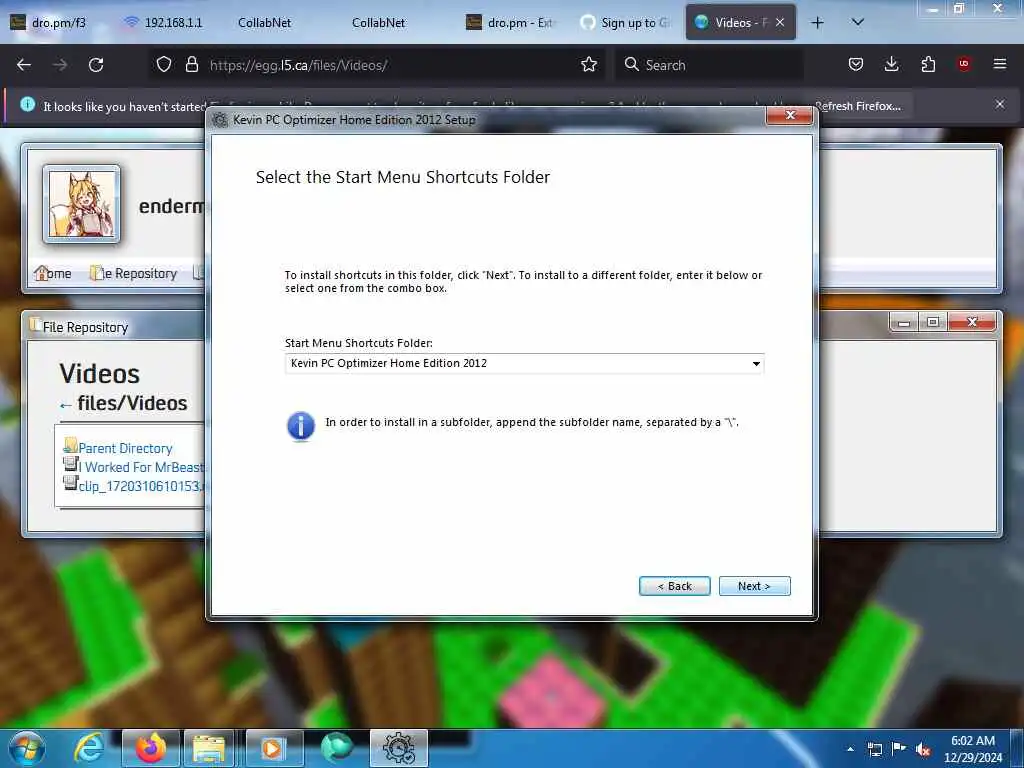Image resolution: width=1024 pixels, height=768 pixels.
Task: Open the Firefox downloads panel
Action: (891, 64)
